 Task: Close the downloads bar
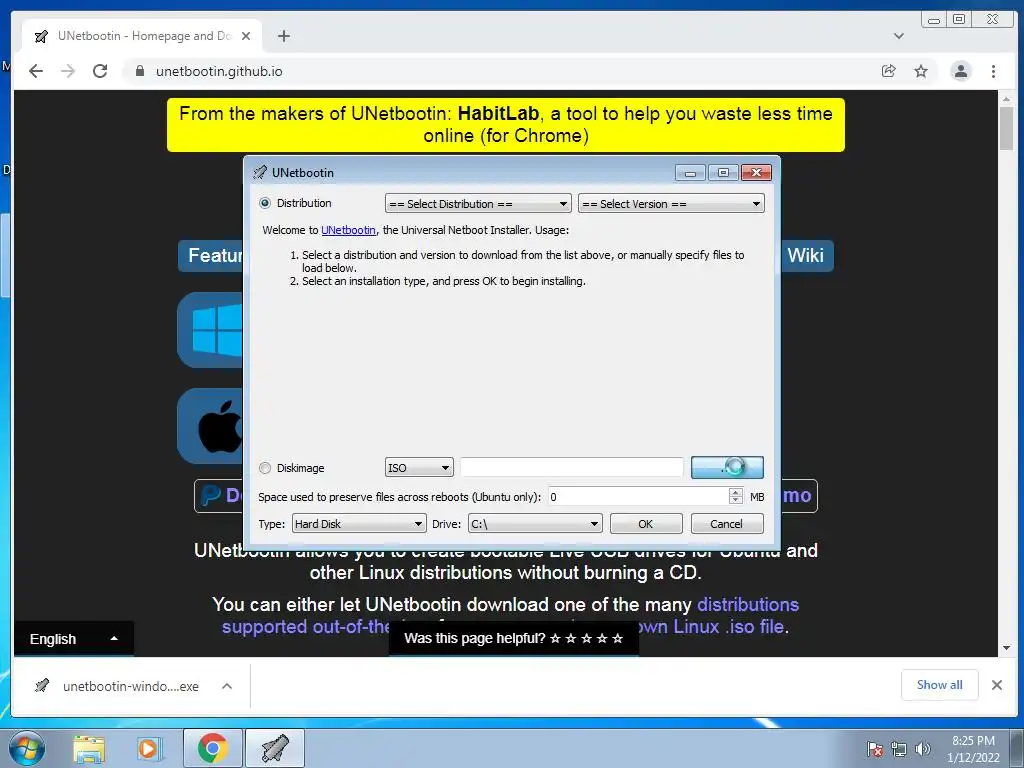[997, 685]
